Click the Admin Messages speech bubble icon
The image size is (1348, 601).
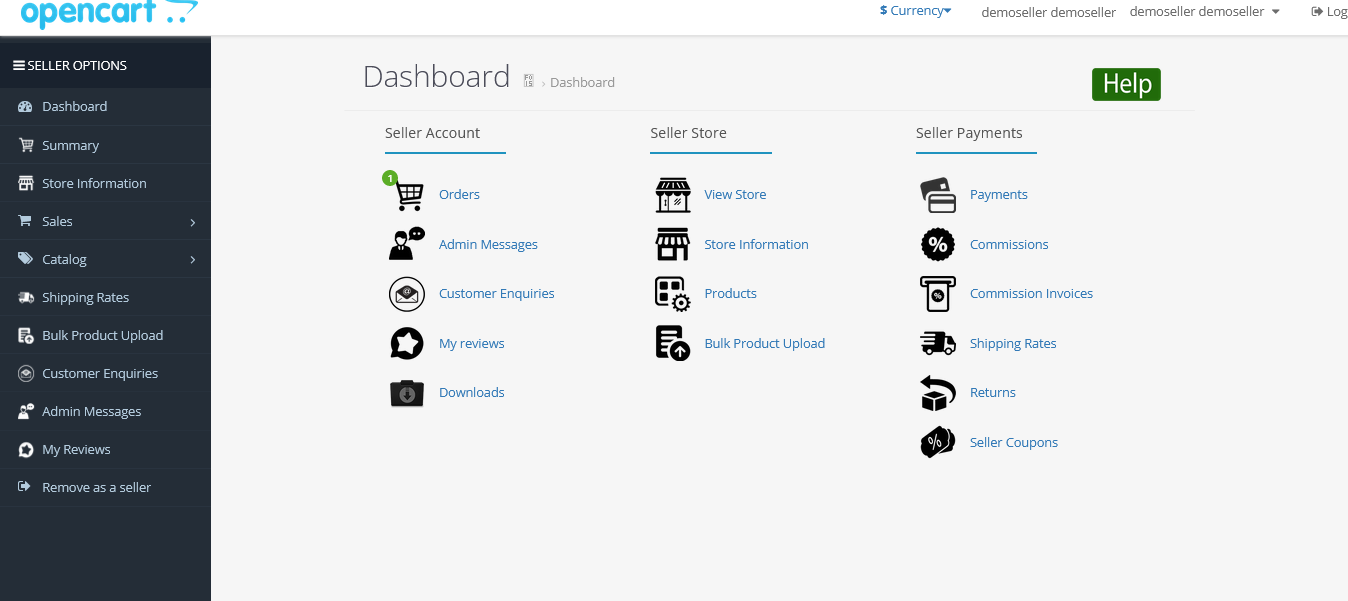tap(406, 243)
